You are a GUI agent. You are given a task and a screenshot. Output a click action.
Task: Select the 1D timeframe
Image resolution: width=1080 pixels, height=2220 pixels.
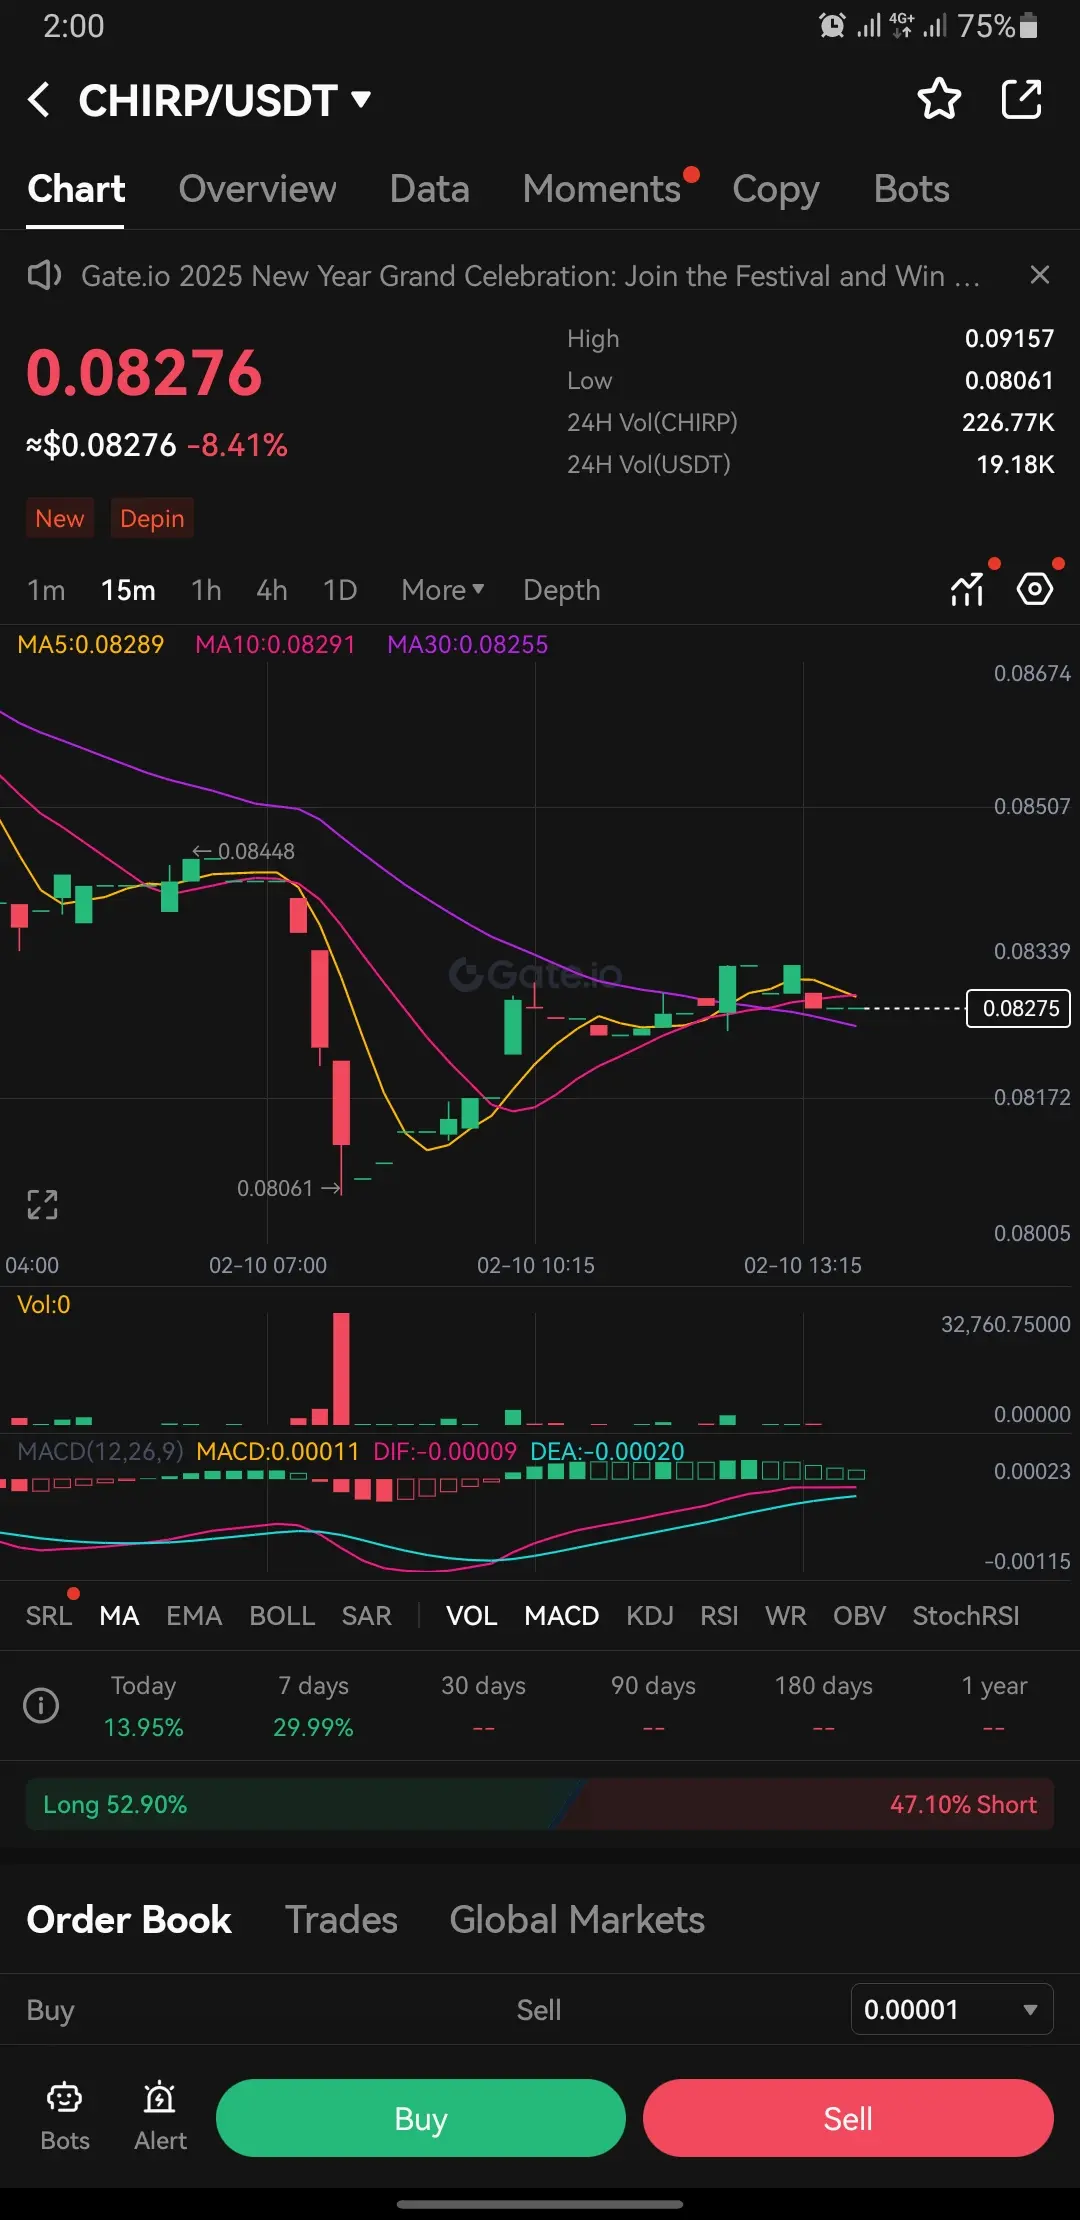click(340, 590)
